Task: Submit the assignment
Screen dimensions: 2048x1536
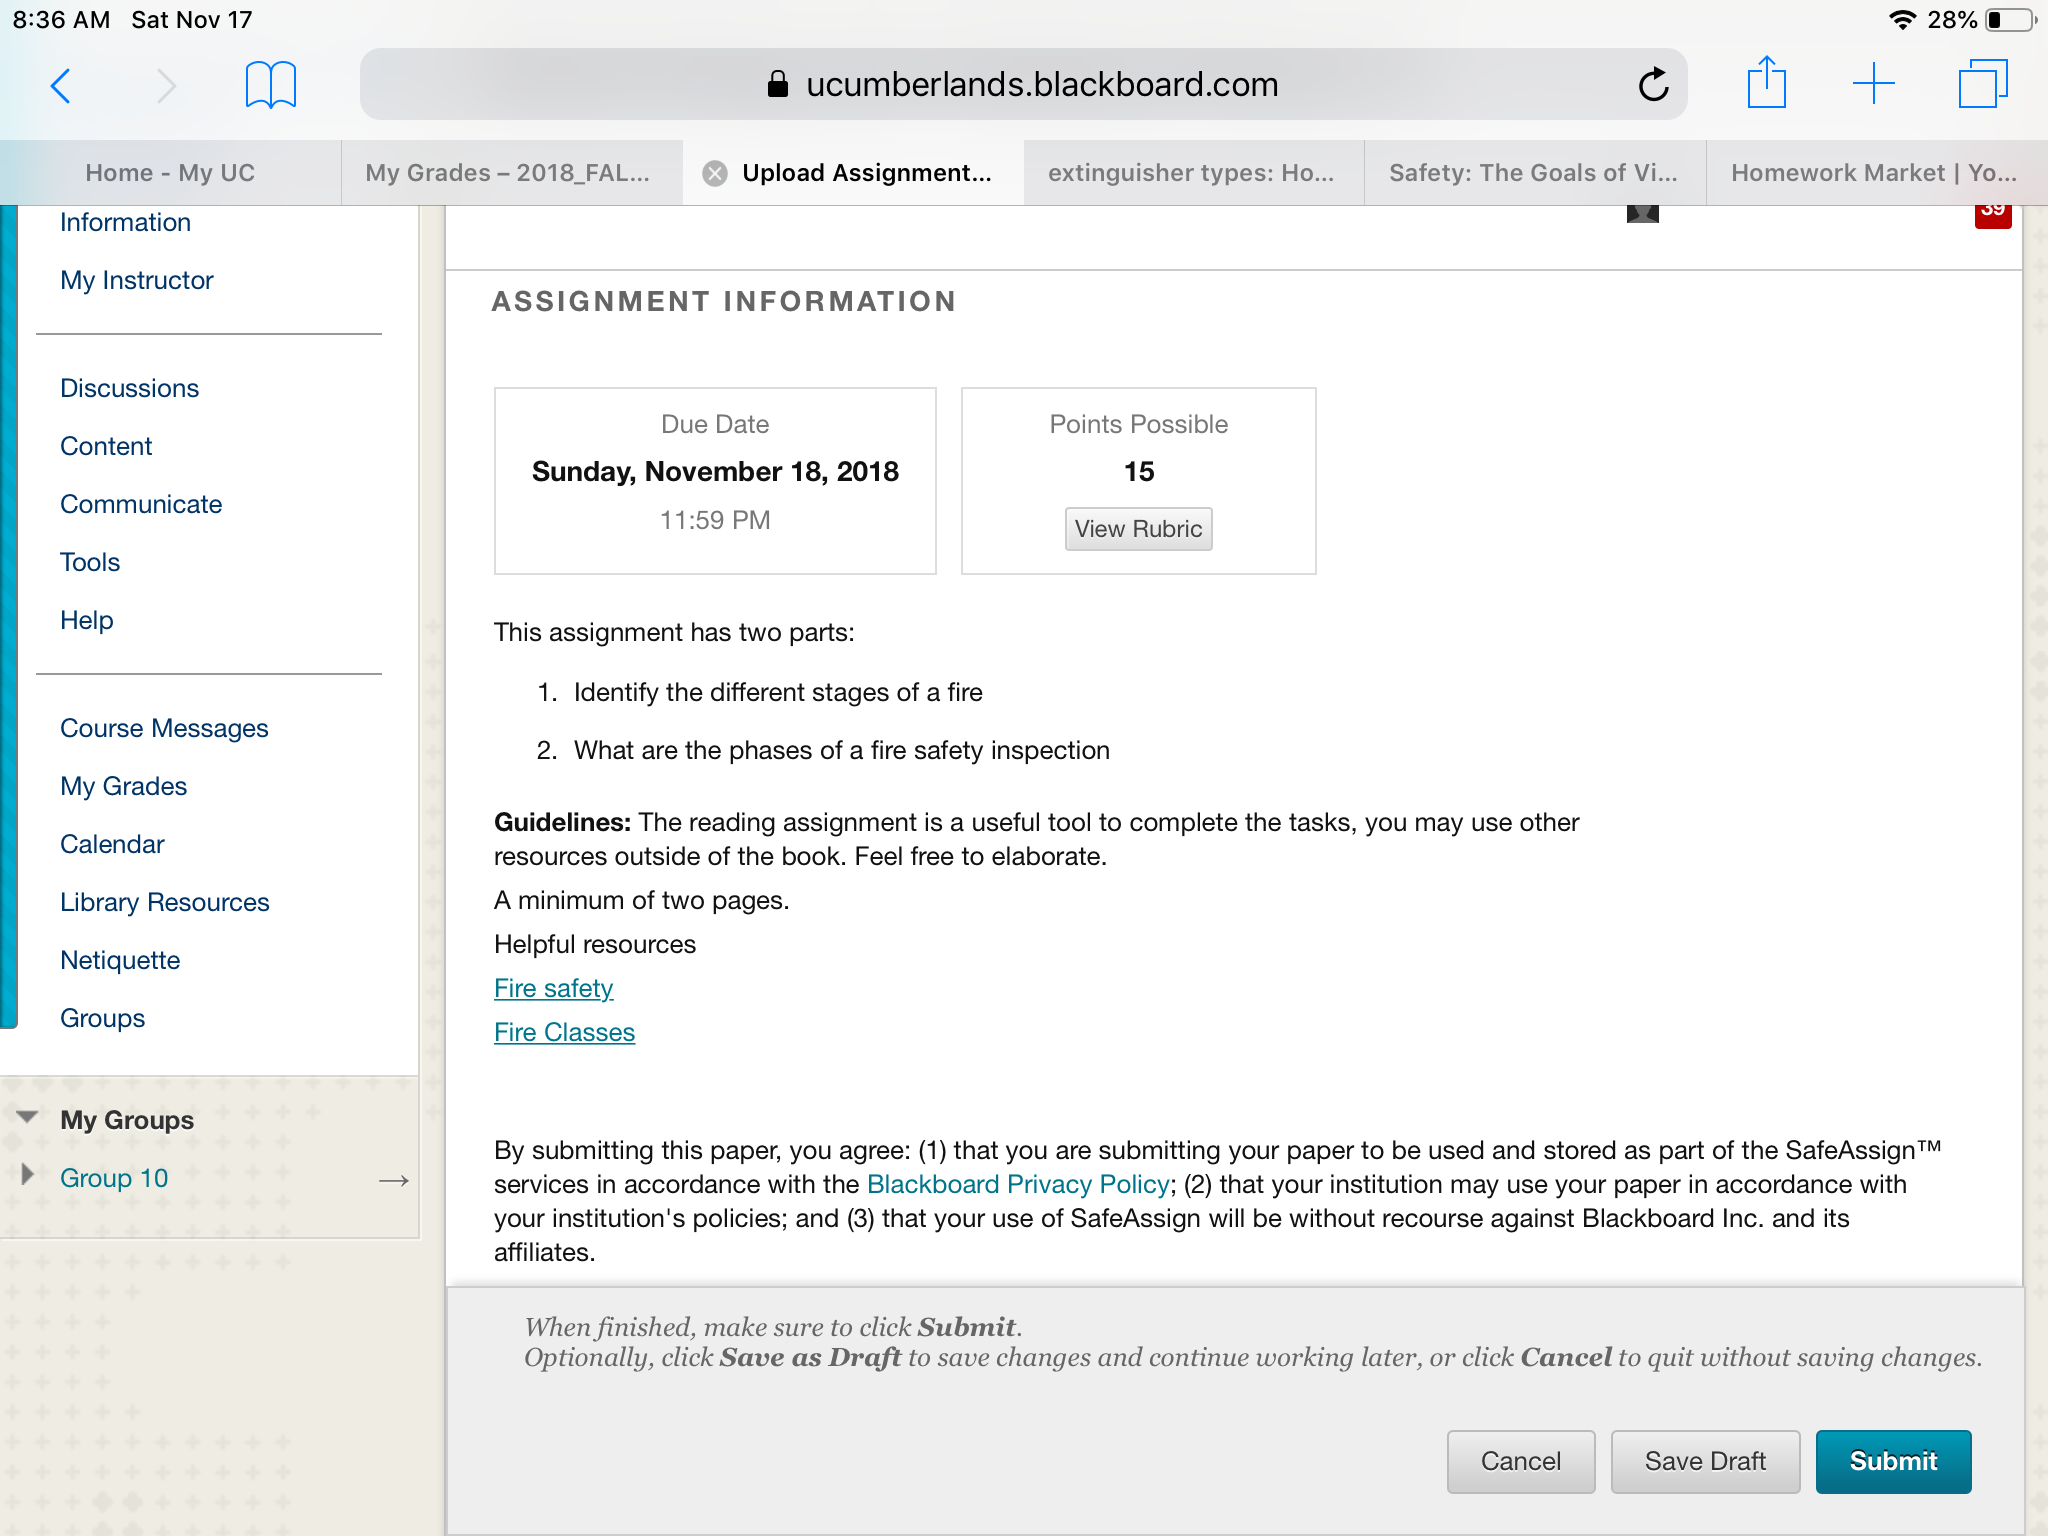Action: pyautogui.click(x=1893, y=1461)
